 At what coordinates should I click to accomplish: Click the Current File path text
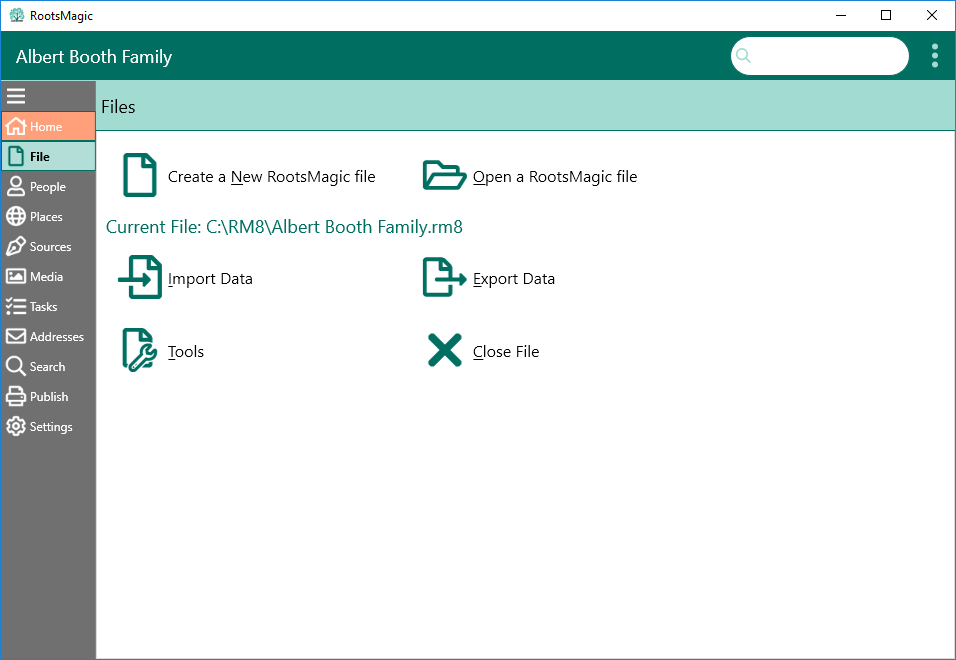tap(284, 227)
